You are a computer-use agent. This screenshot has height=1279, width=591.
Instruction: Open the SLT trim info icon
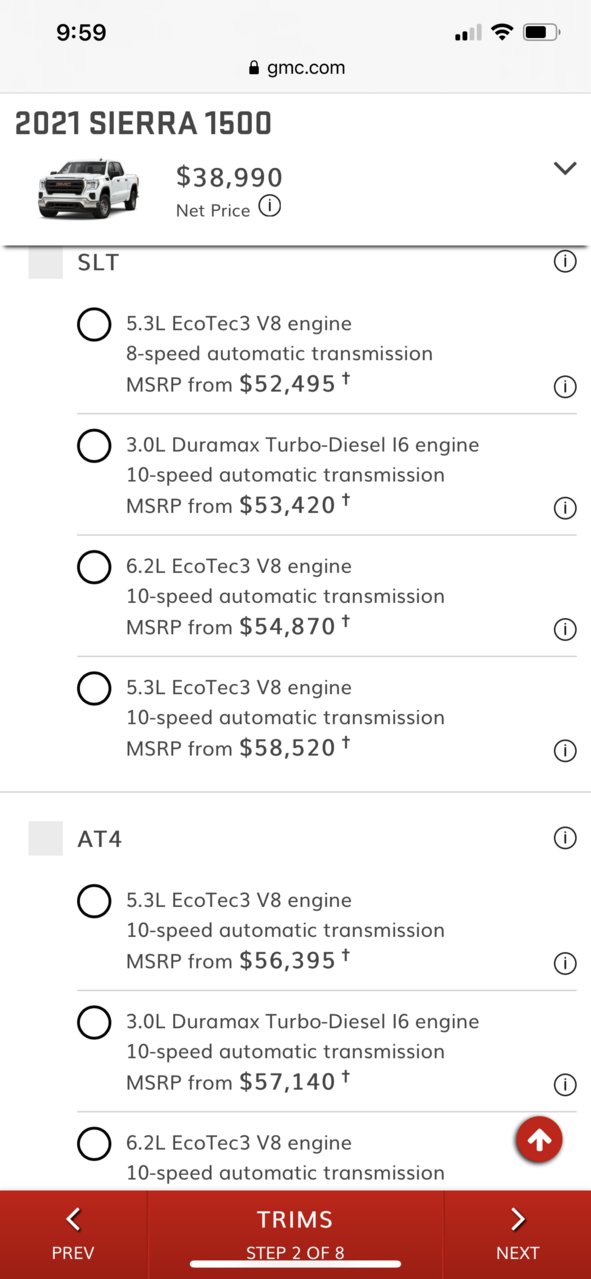[x=565, y=262]
